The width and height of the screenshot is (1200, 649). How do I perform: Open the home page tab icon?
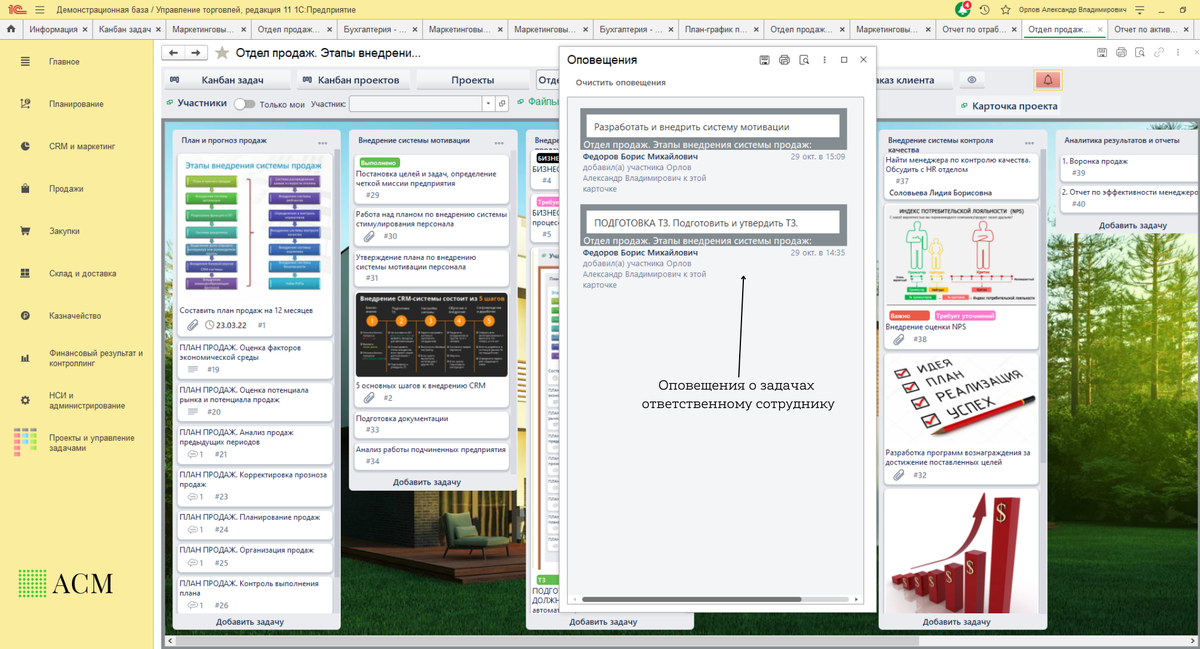click(x=11, y=29)
